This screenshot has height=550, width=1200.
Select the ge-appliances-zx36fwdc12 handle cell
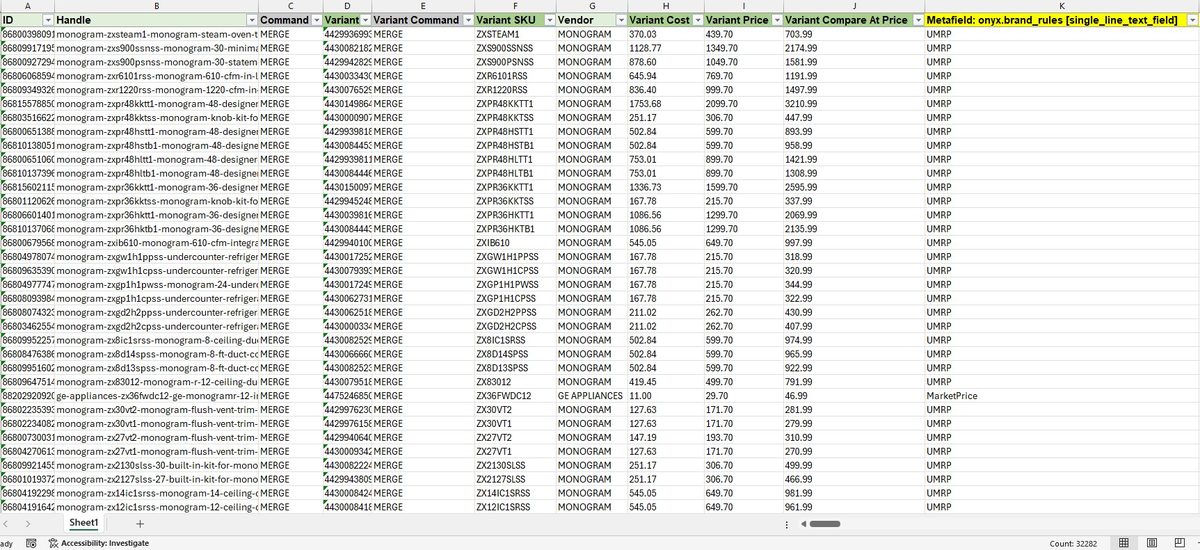156,395
